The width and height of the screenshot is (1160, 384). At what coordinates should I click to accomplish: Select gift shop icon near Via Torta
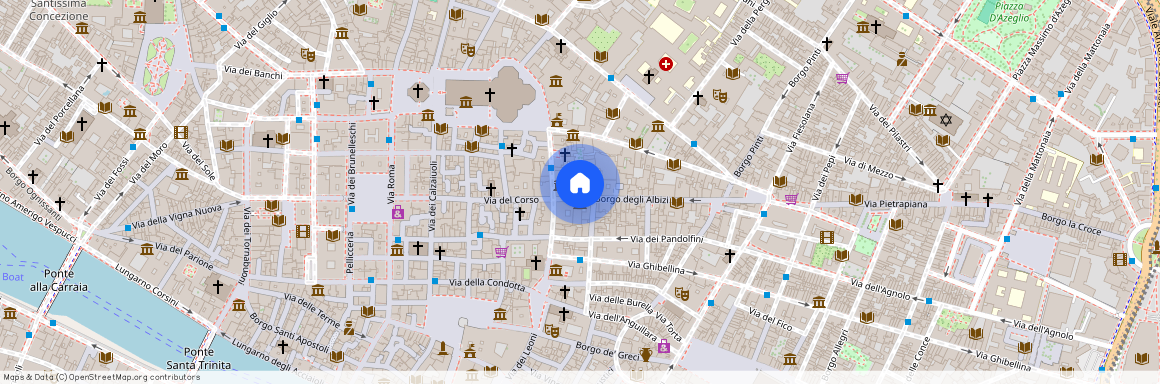click(x=664, y=346)
